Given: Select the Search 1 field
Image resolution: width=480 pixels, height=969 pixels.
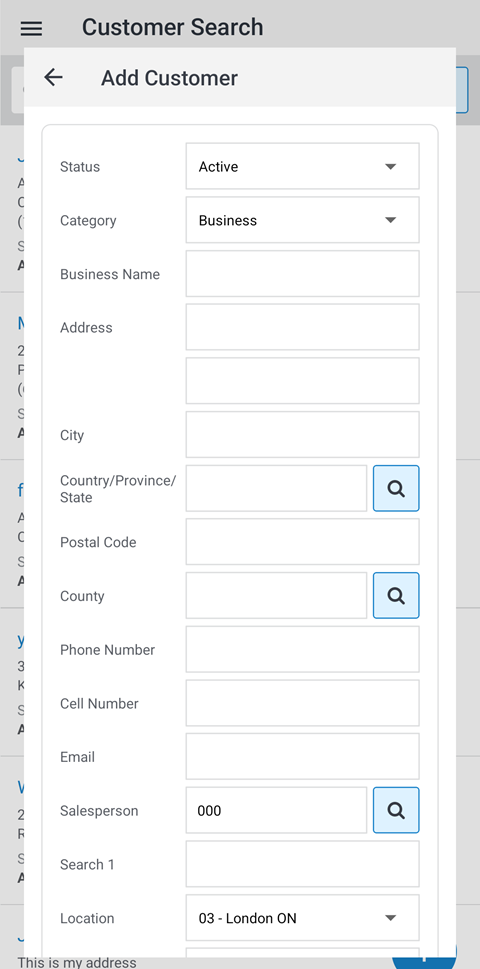Looking at the screenshot, I should pos(303,864).
